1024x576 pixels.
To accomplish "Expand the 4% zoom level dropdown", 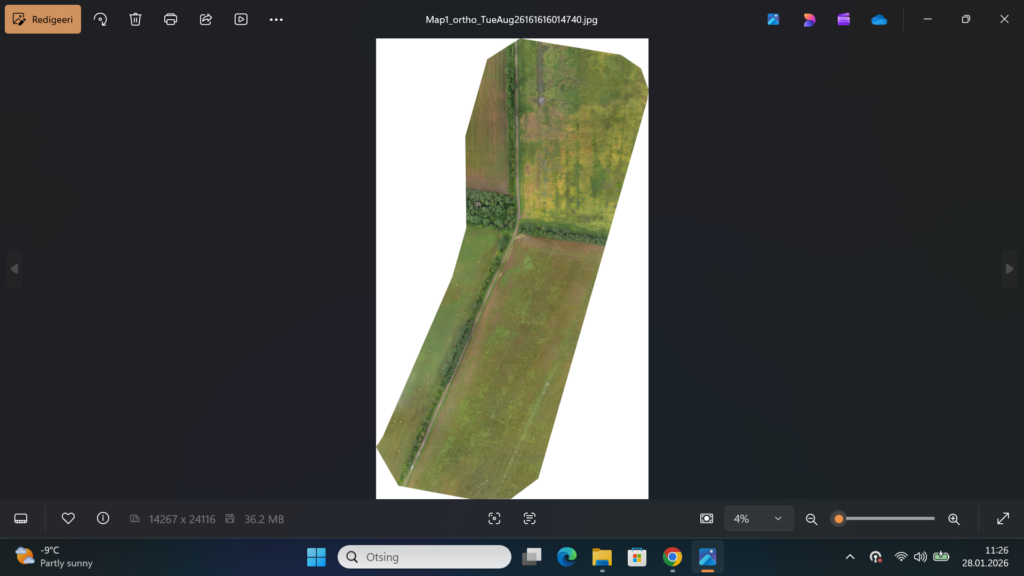I will pos(759,519).
